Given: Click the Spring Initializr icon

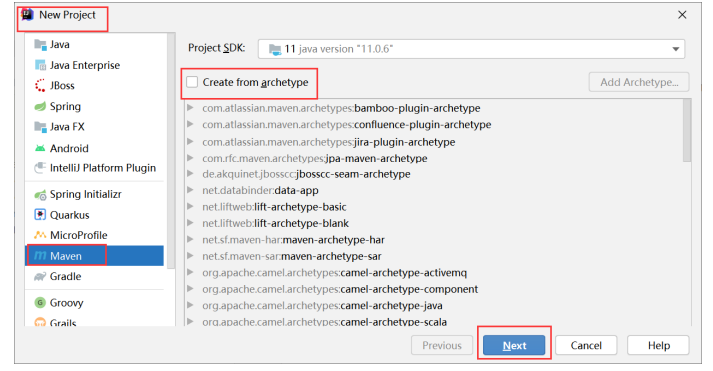Looking at the screenshot, I should (40, 195).
